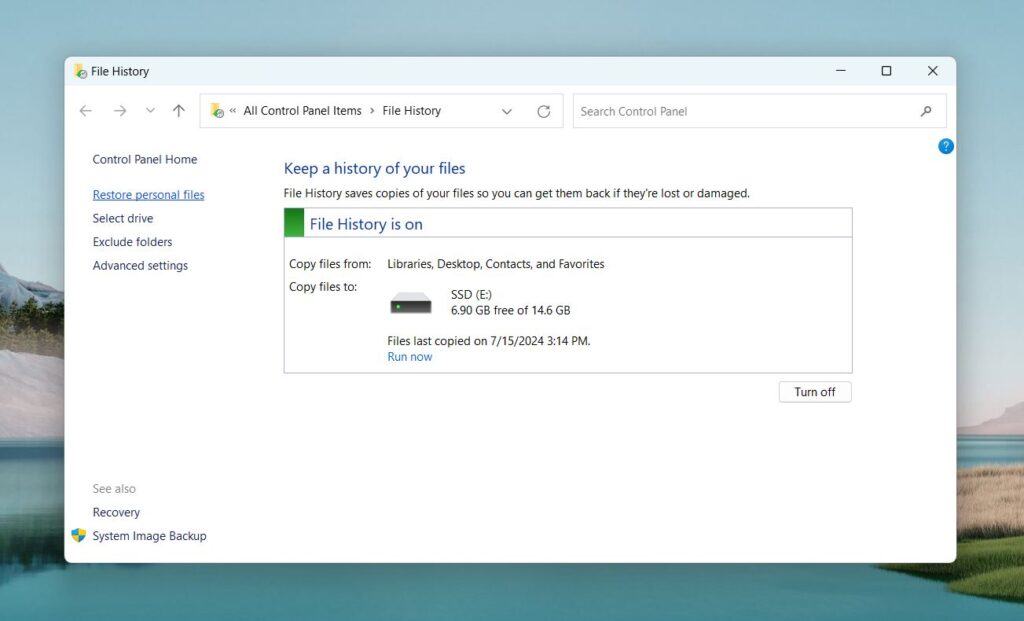Click the search magnifier icon
Image resolution: width=1024 pixels, height=621 pixels.
click(926, 111)
